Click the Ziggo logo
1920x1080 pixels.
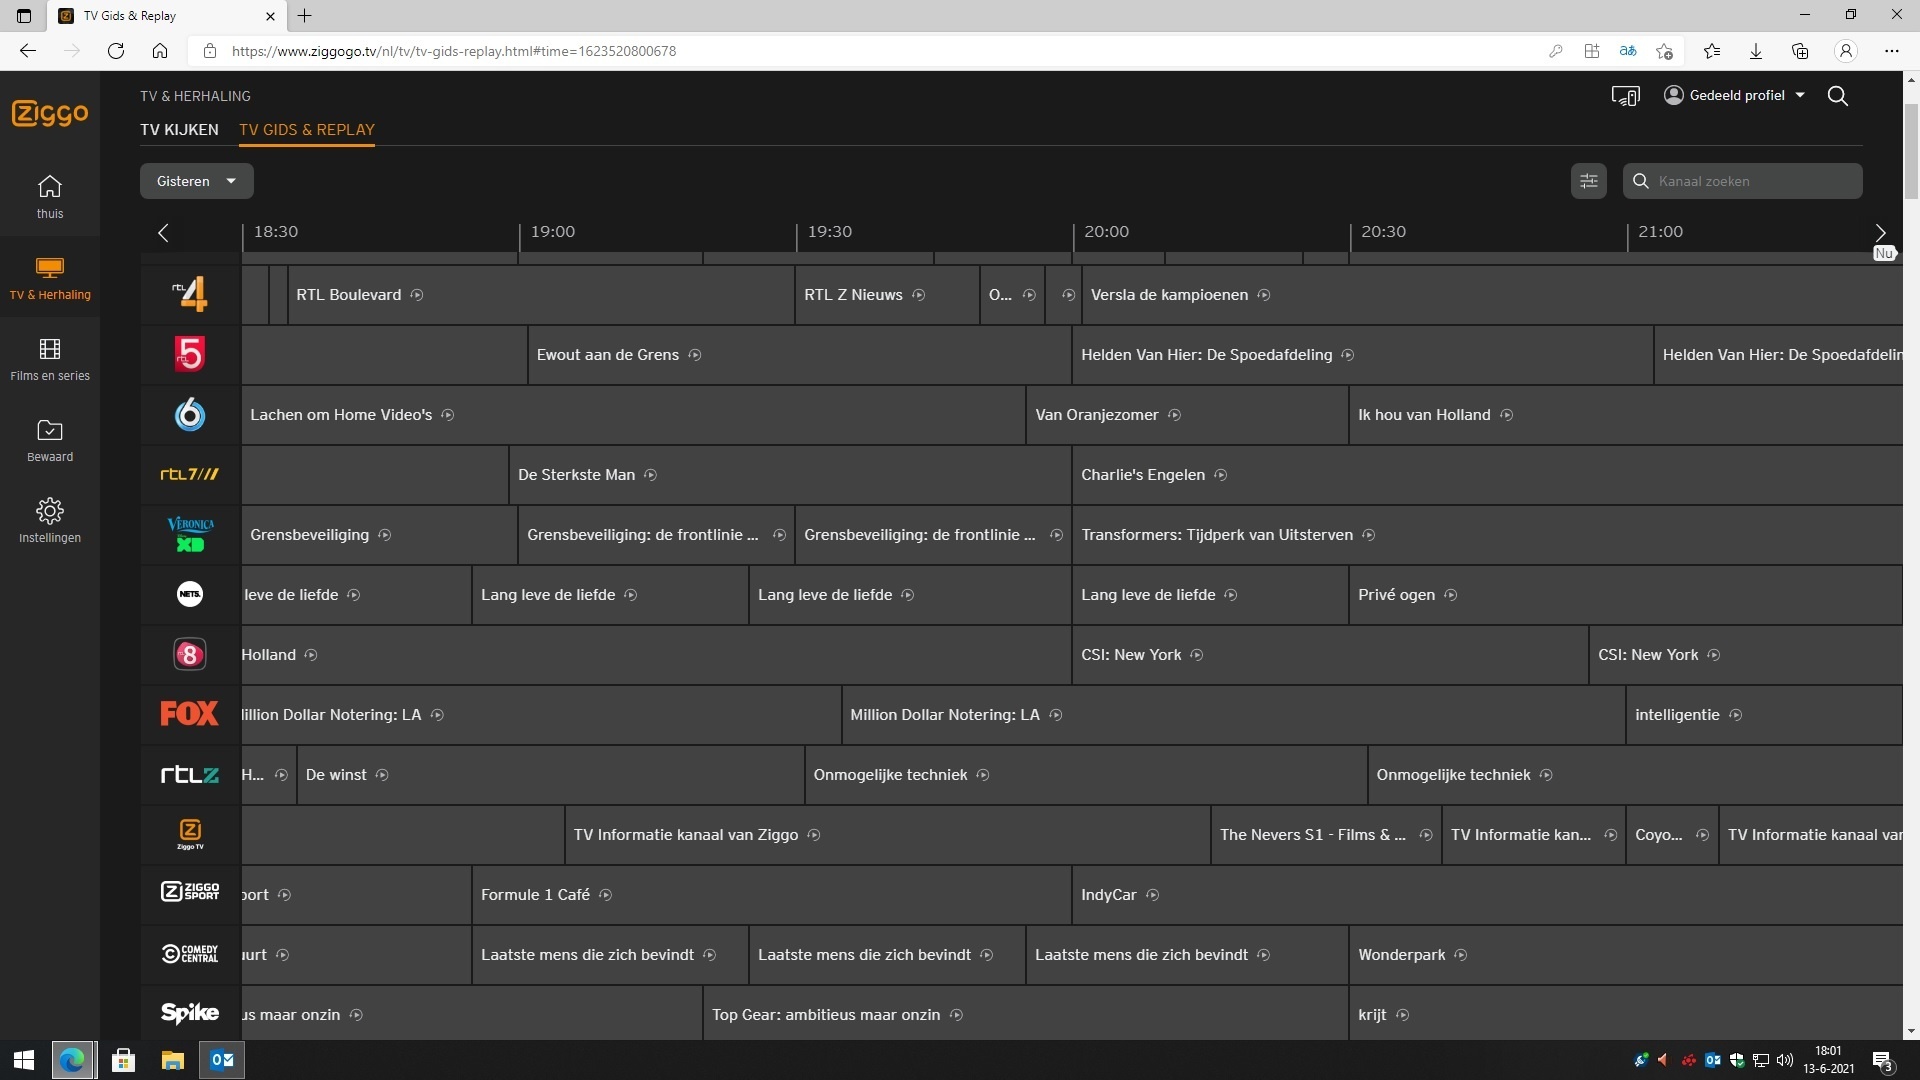[50, 113]
